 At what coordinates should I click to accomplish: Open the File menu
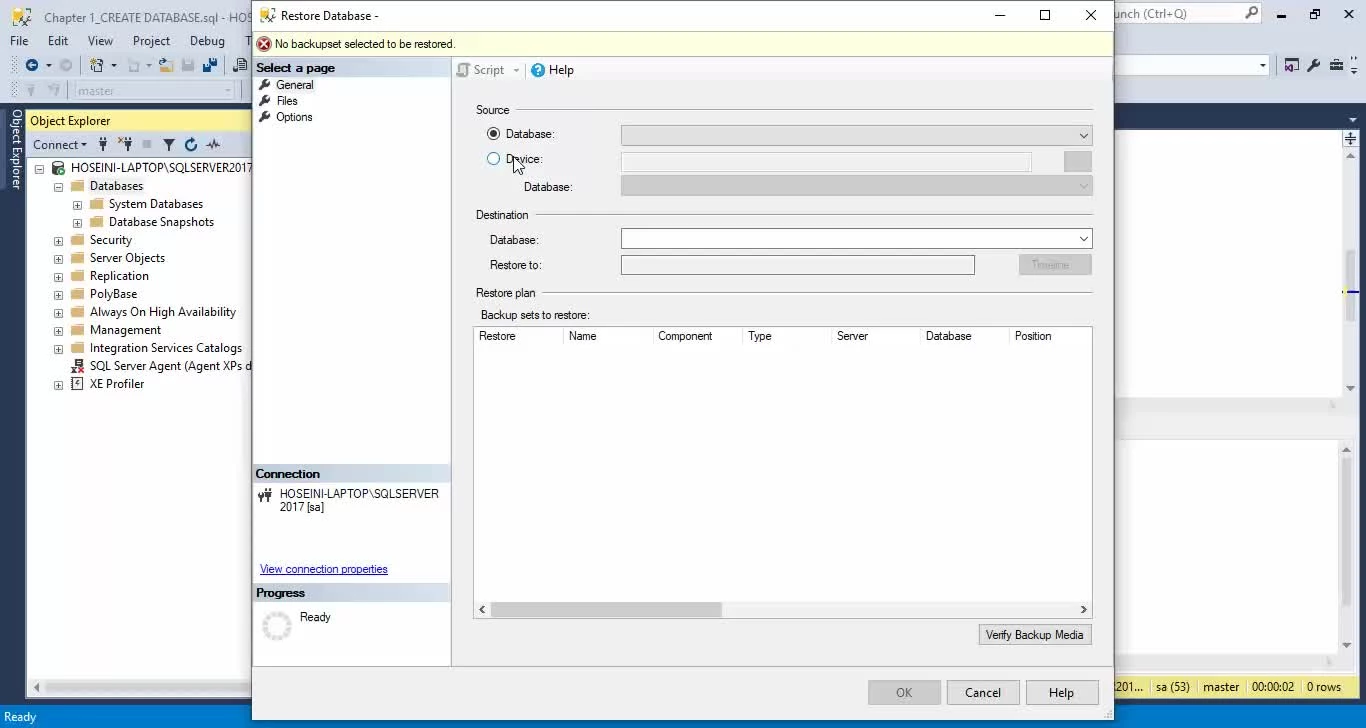(19, 41)
